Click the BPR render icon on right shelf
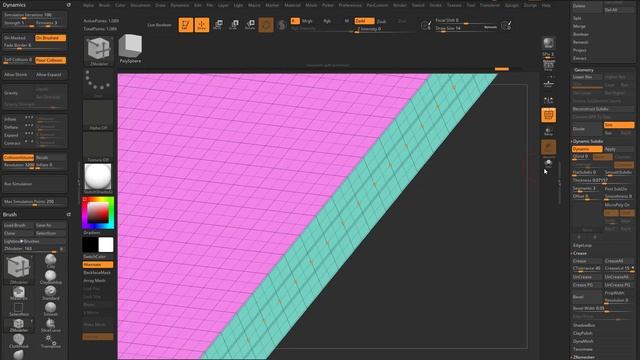Screen dimensions: 640x360 tap(548, 44)
